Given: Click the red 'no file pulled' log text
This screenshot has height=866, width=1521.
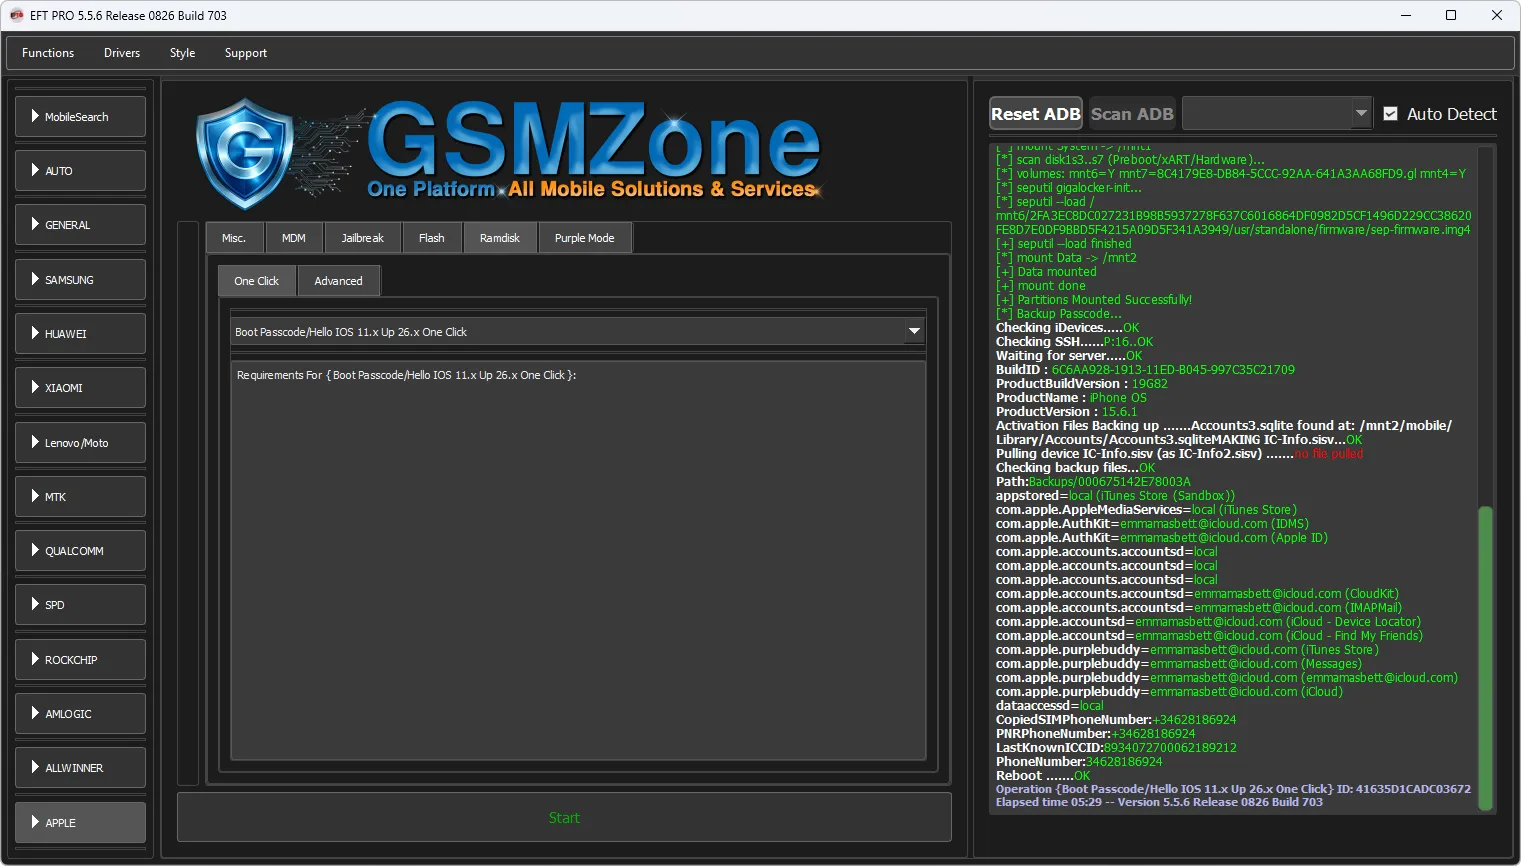Looking at the screenshot, I should point(1329,454).
